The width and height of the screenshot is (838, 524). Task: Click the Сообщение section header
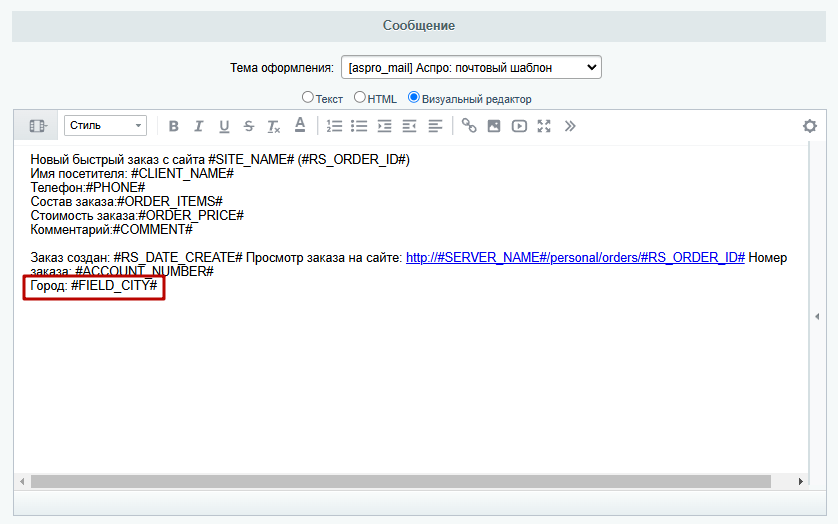coord(419,26)
